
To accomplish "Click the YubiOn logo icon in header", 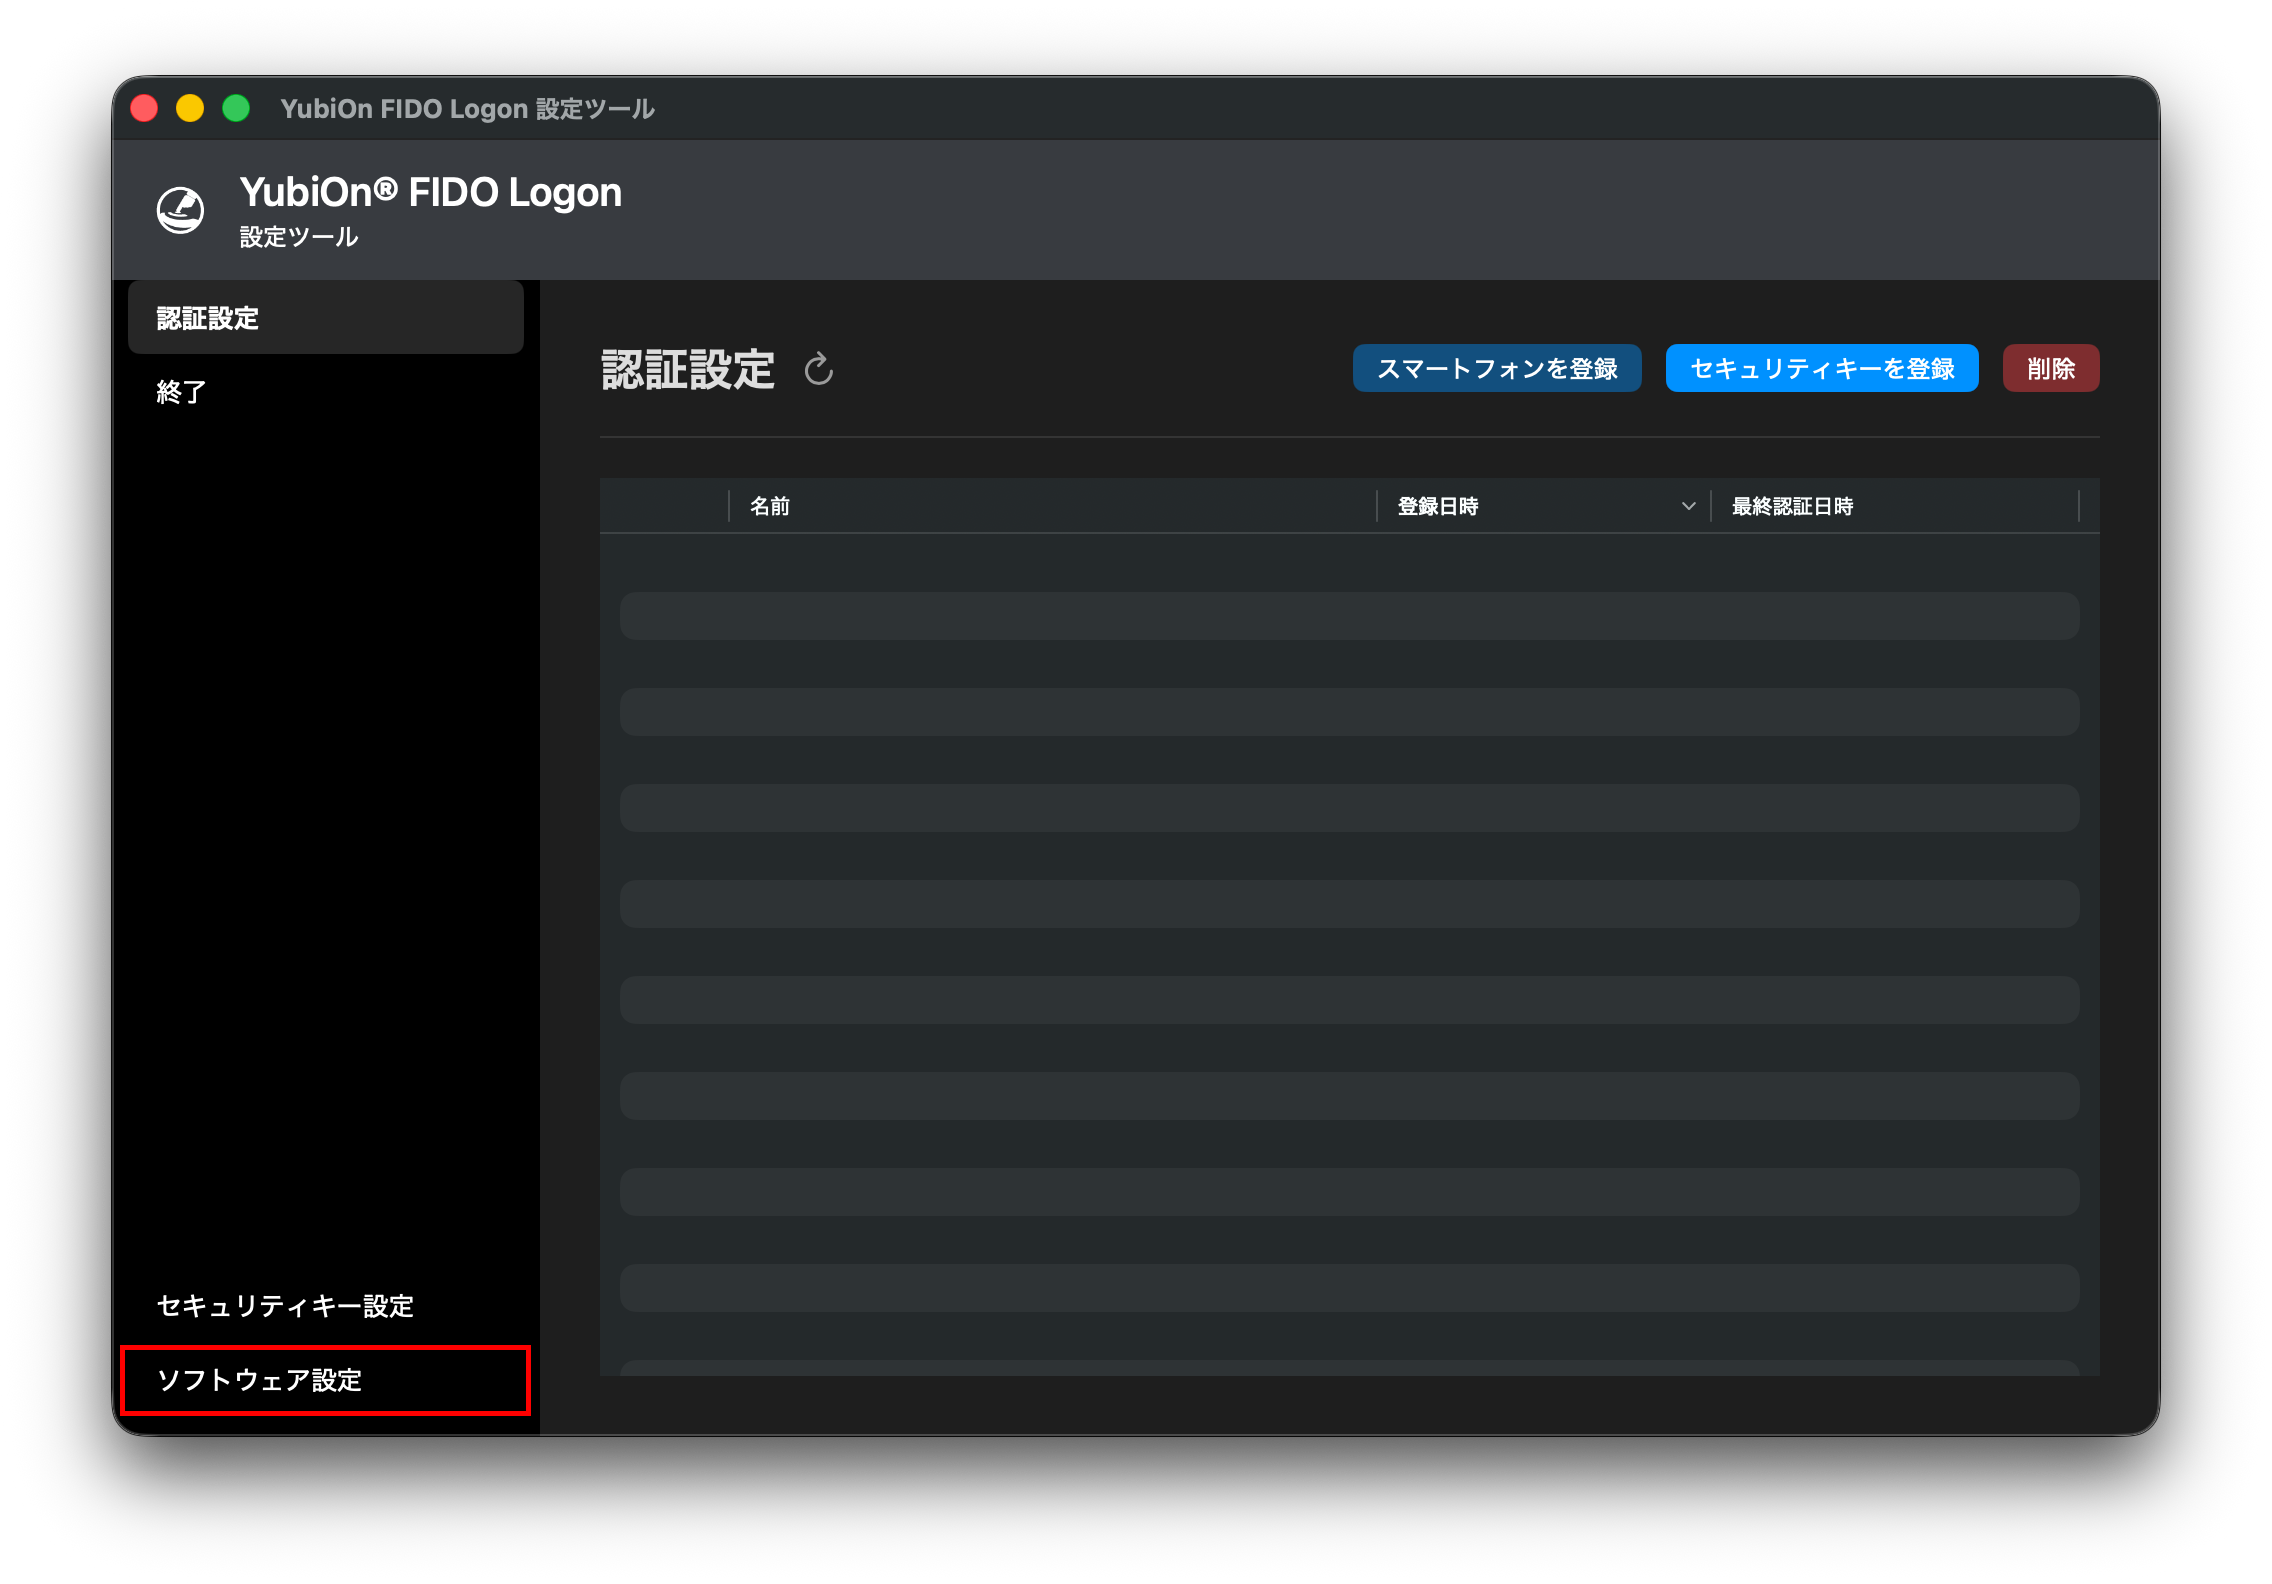I will point(181,210).
